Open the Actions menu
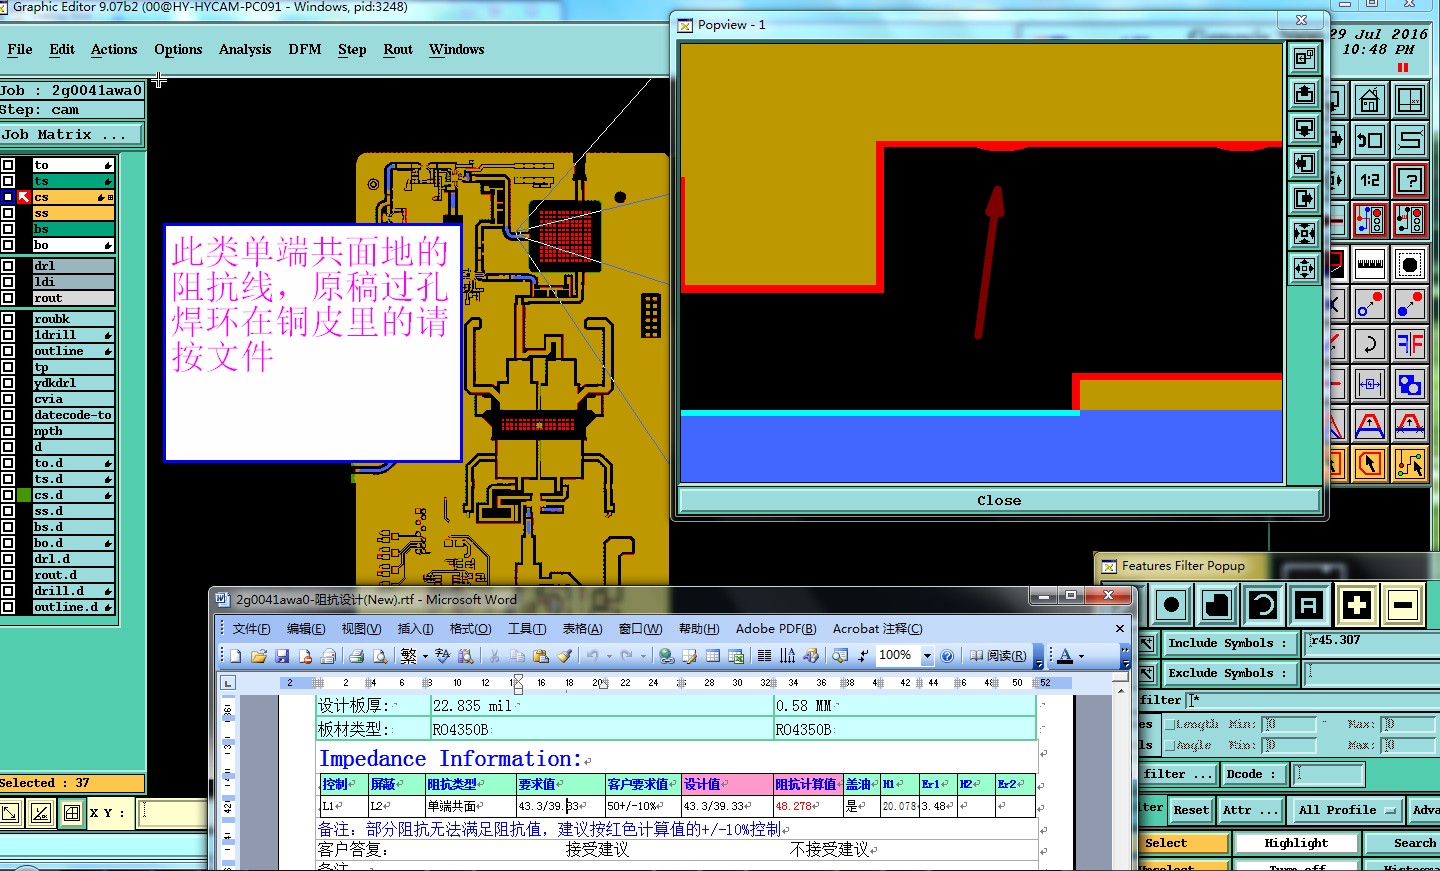 pos(114,49)
